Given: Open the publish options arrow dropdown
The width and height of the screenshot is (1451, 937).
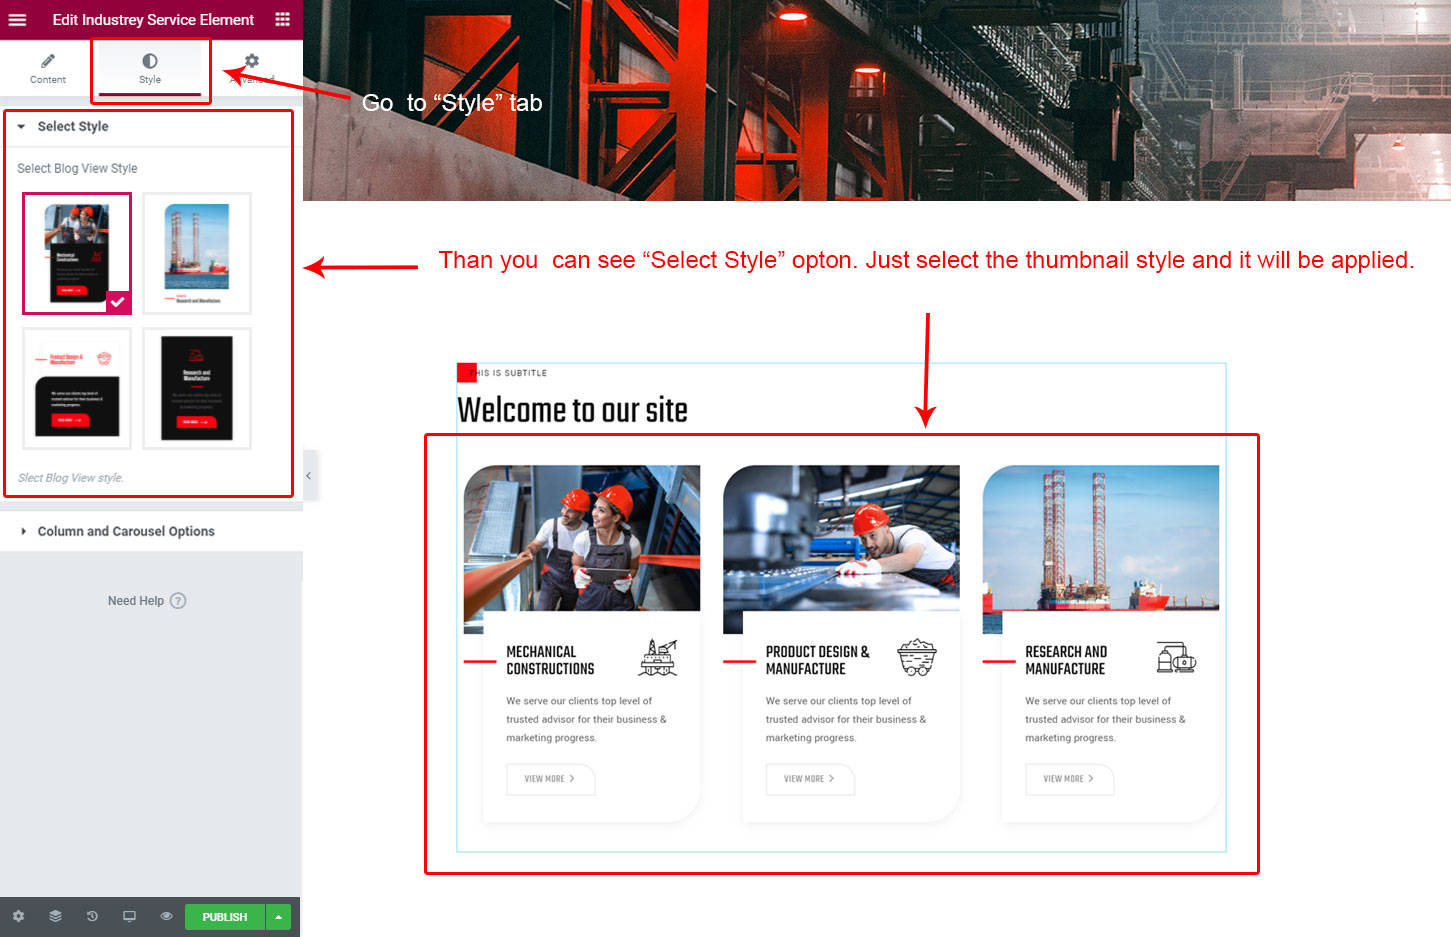Looking at the screenshot, I should [279, 917].
